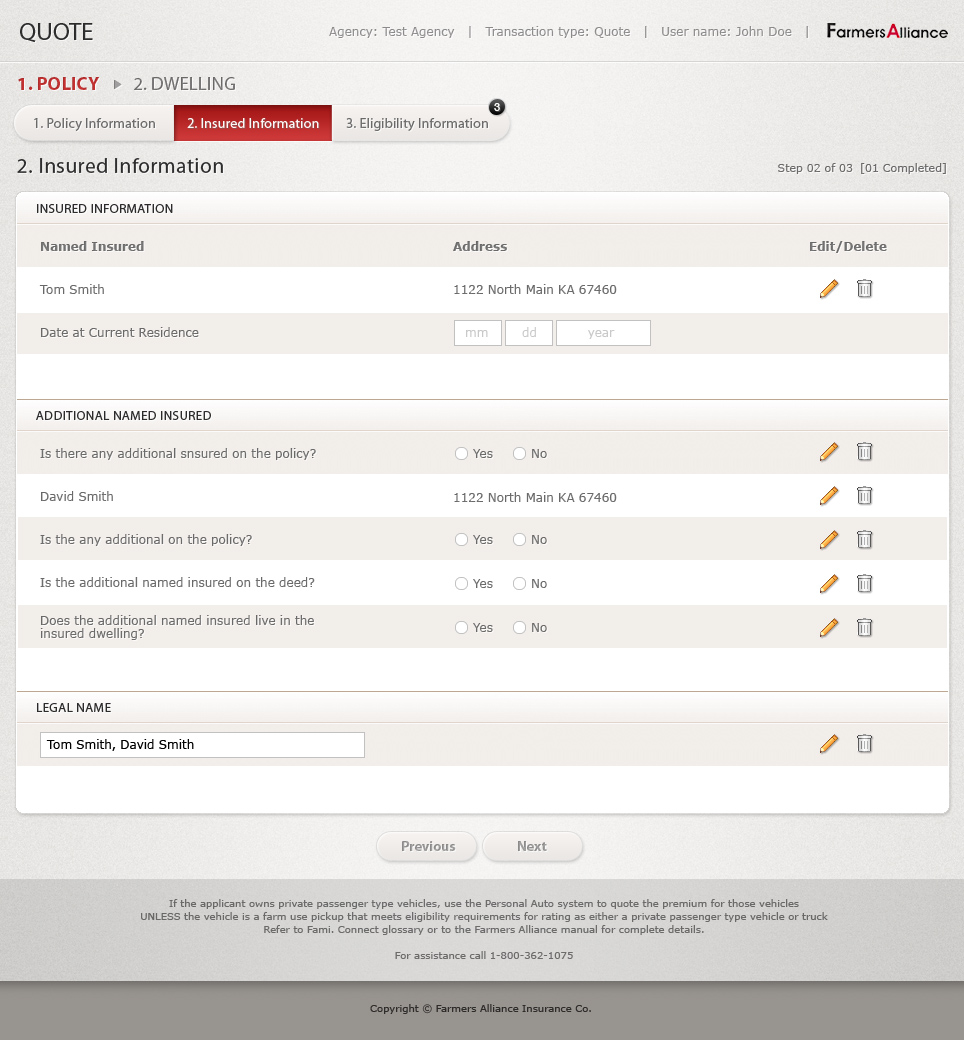This screenshot has width=964, height=1040.
Task: Click 'User name: John Doe' in the header
Action: point(726,32)
